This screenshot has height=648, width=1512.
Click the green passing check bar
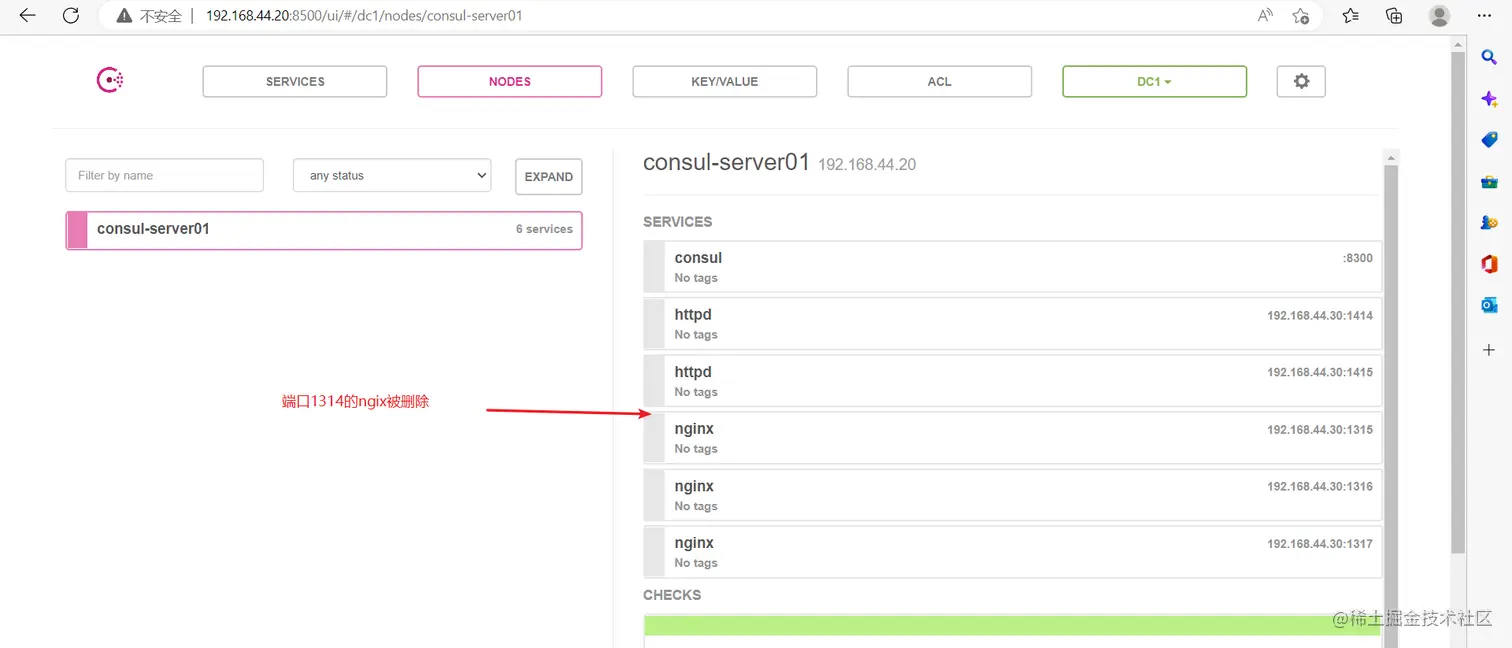pos(1013,626)
